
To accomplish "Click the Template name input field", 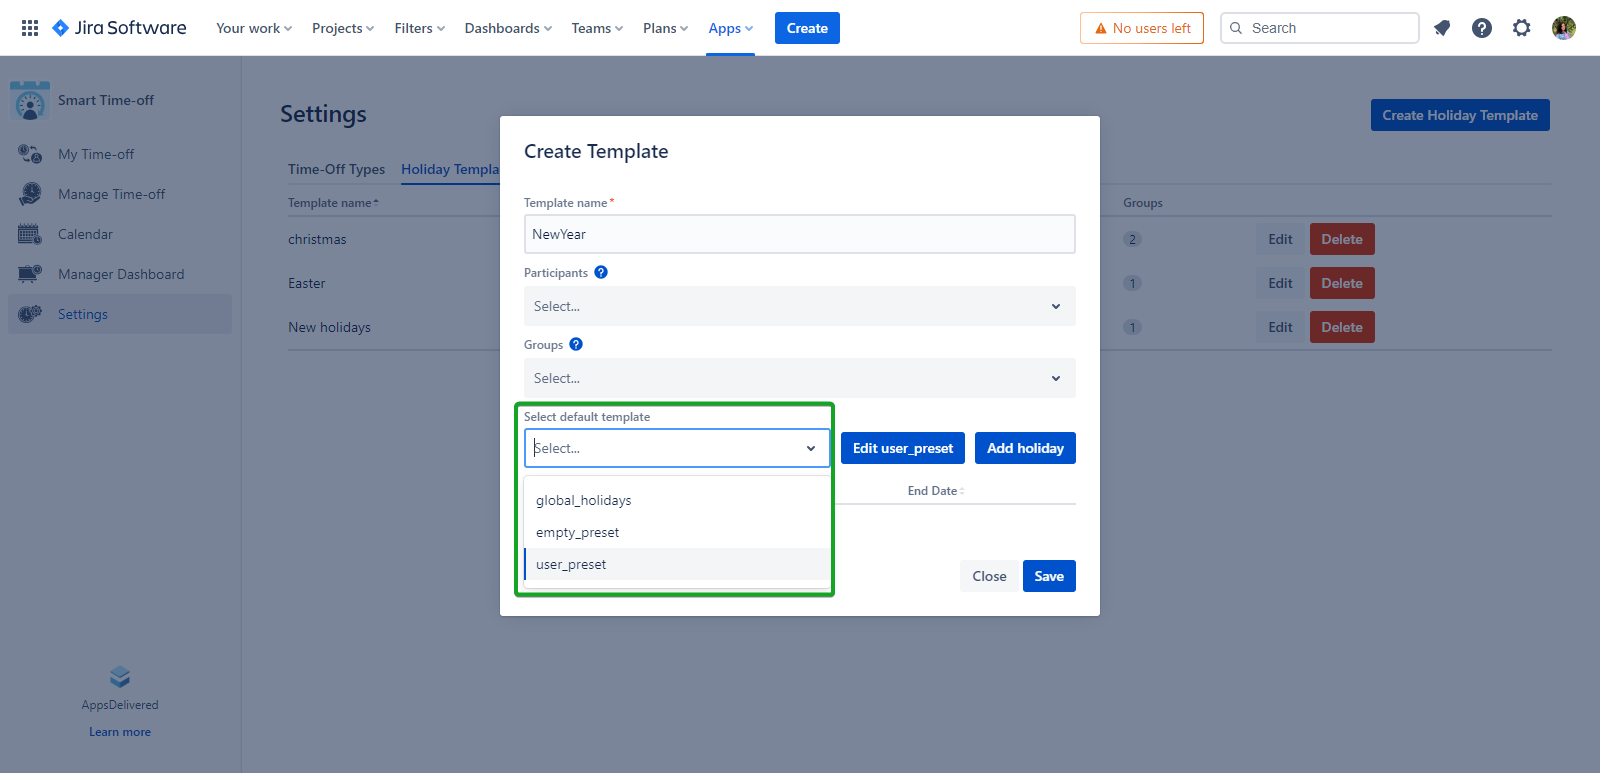I will pos(799,234).
